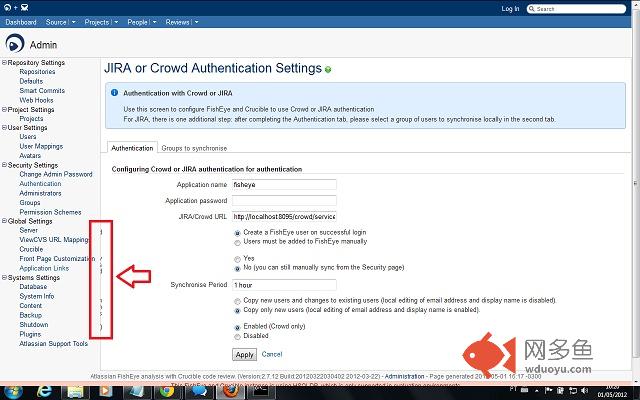Click the Admin section logo icon
The height and width of the screenshot is (400, 640).
click(15, 43)
